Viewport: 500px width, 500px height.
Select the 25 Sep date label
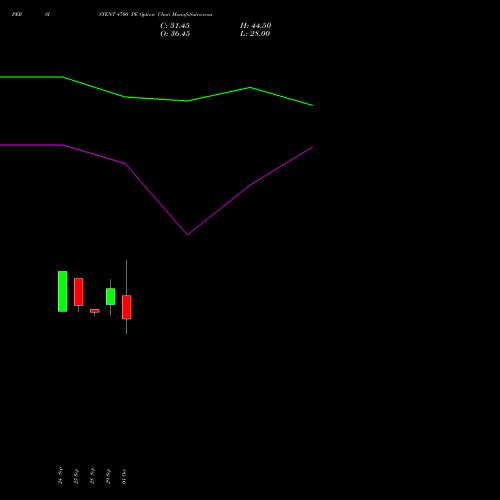(76, 476)
